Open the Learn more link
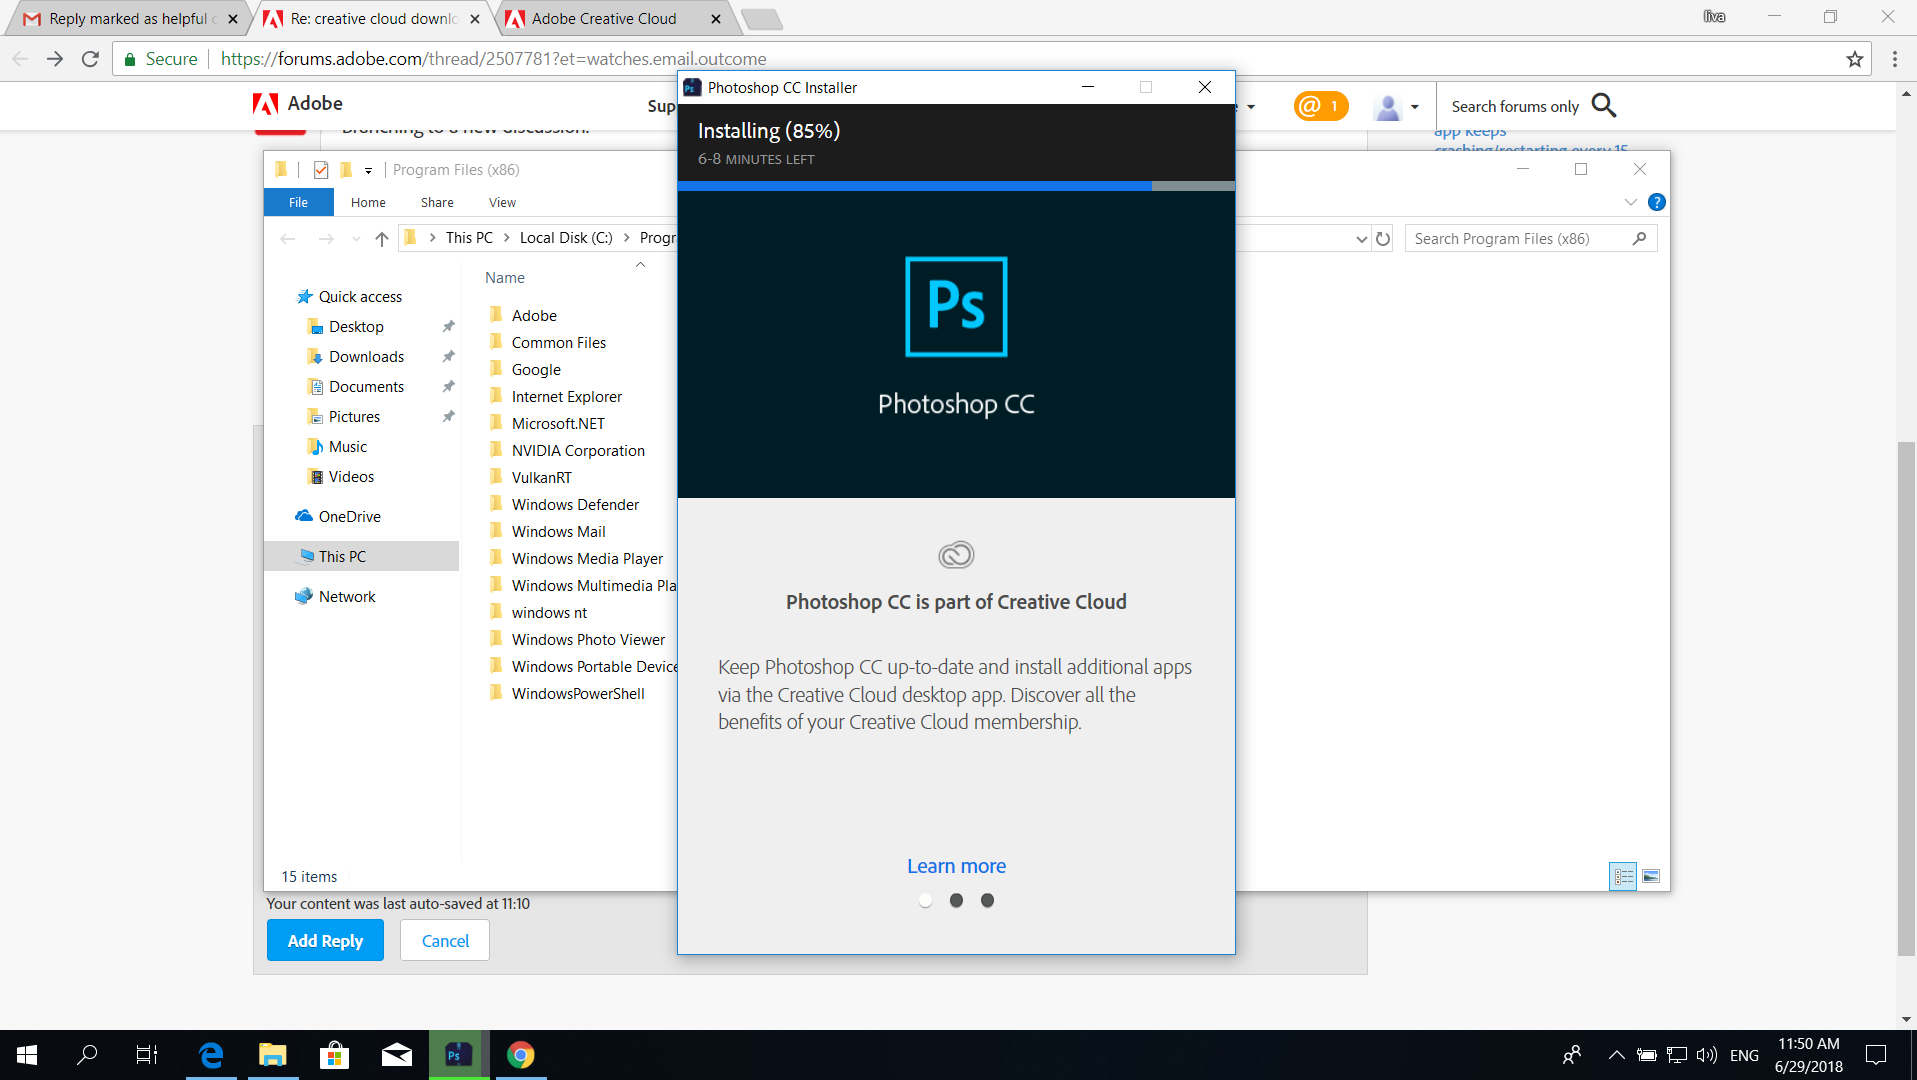 [x=956, y=866]
